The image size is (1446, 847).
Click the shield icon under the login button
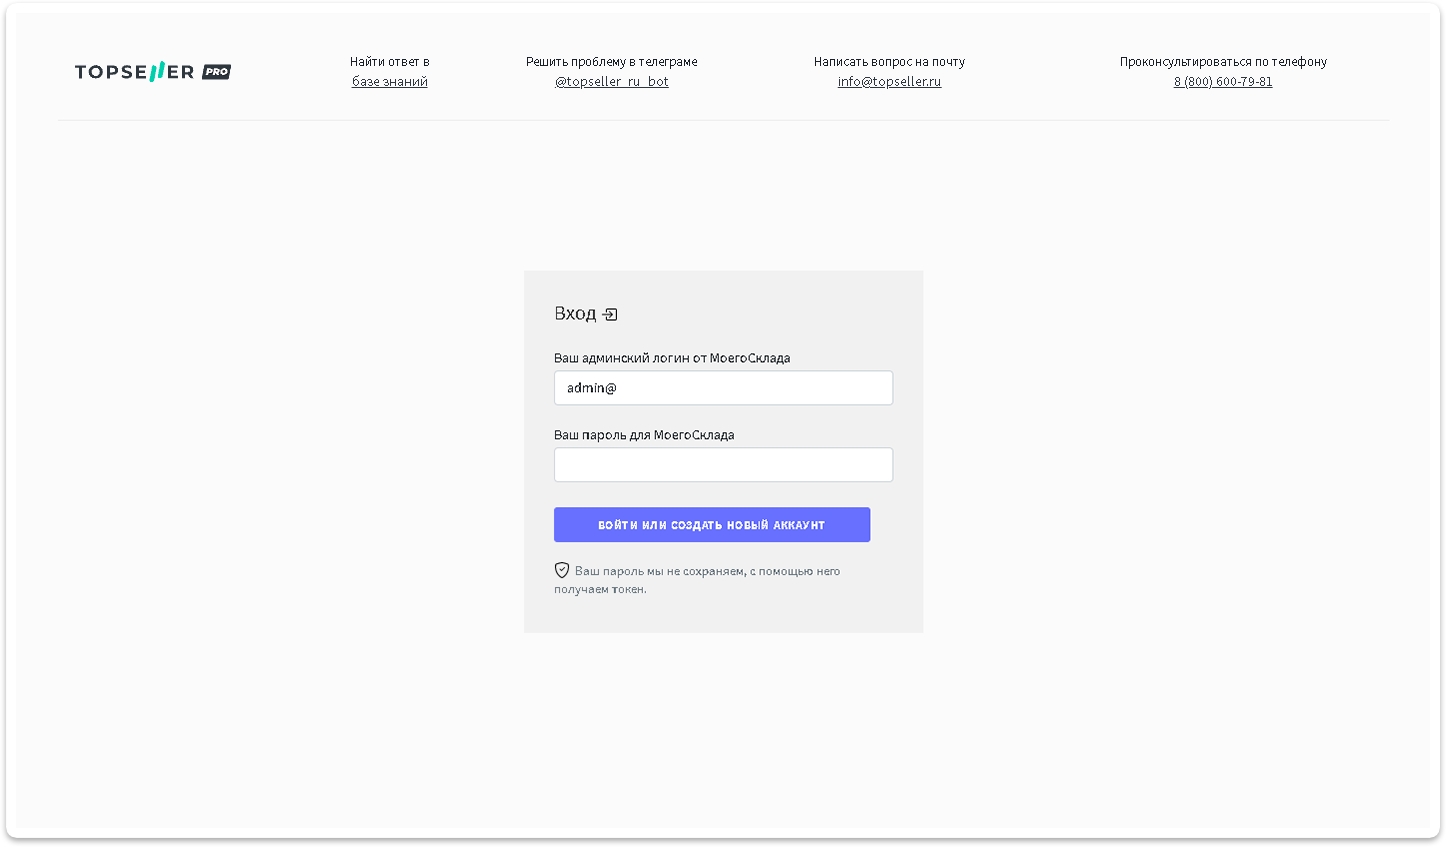pos(562,570)
